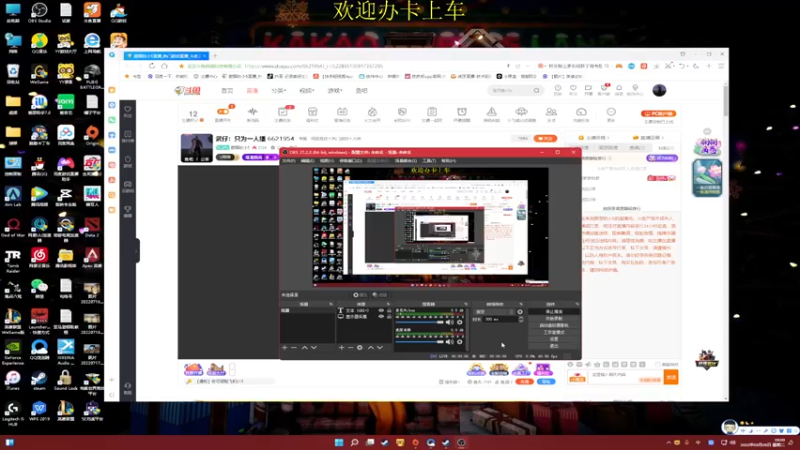The width and height of the screenshot is (800, 450).
Task: Open the bottom audio channel's gear settings in OBS
Action: pyautogui.click(x=460, y=342)
